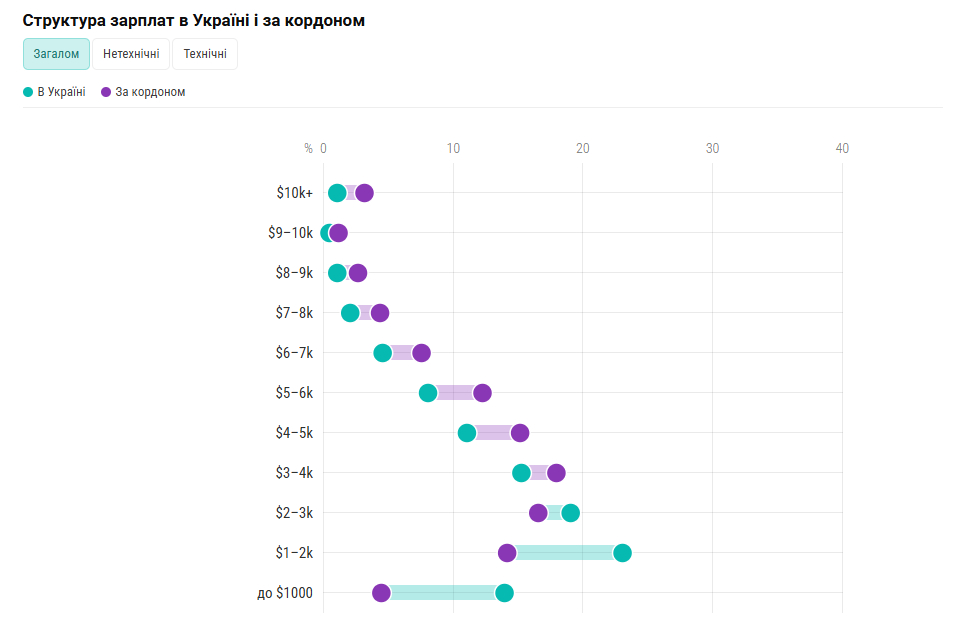Toggle the За кордоном legend item
The image size is (960, 643).
pos(144,92)
